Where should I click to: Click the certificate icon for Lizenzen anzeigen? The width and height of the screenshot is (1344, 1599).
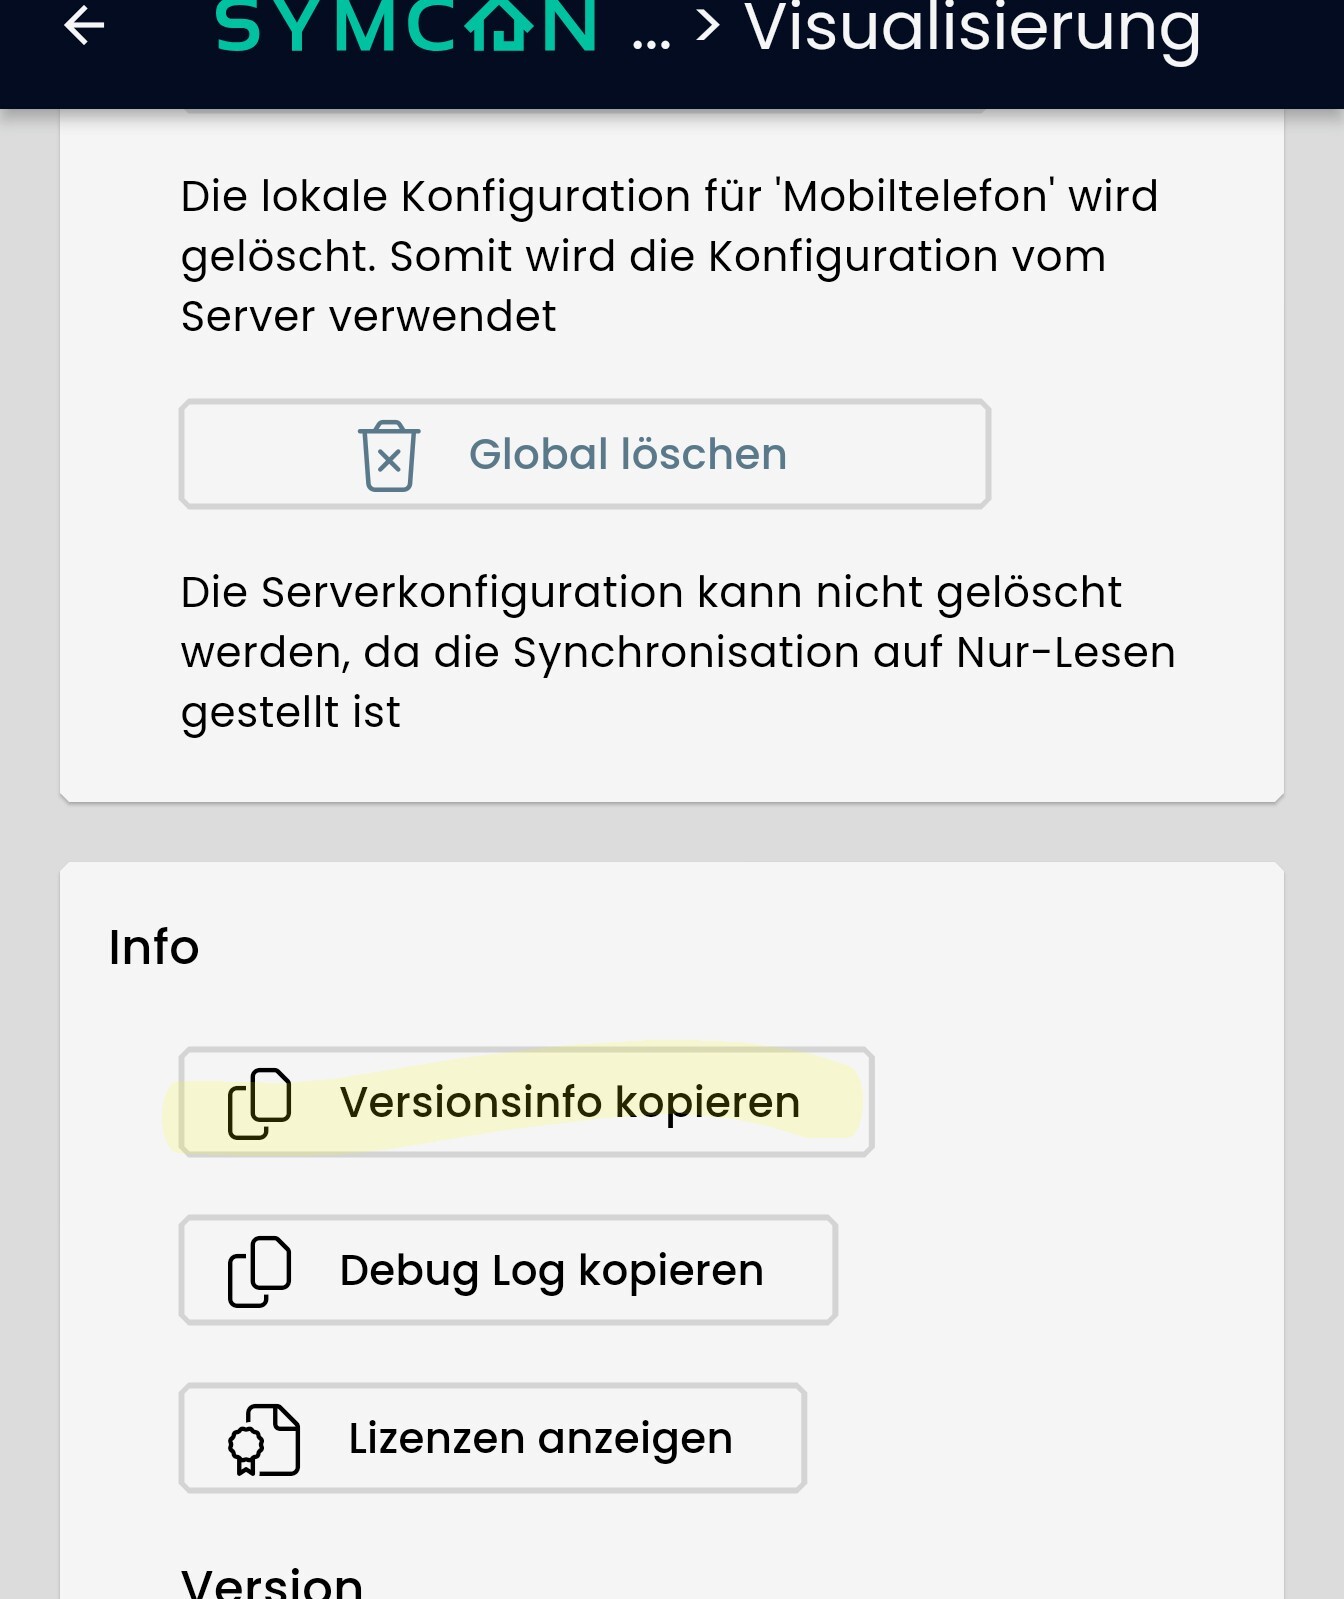263,1440
